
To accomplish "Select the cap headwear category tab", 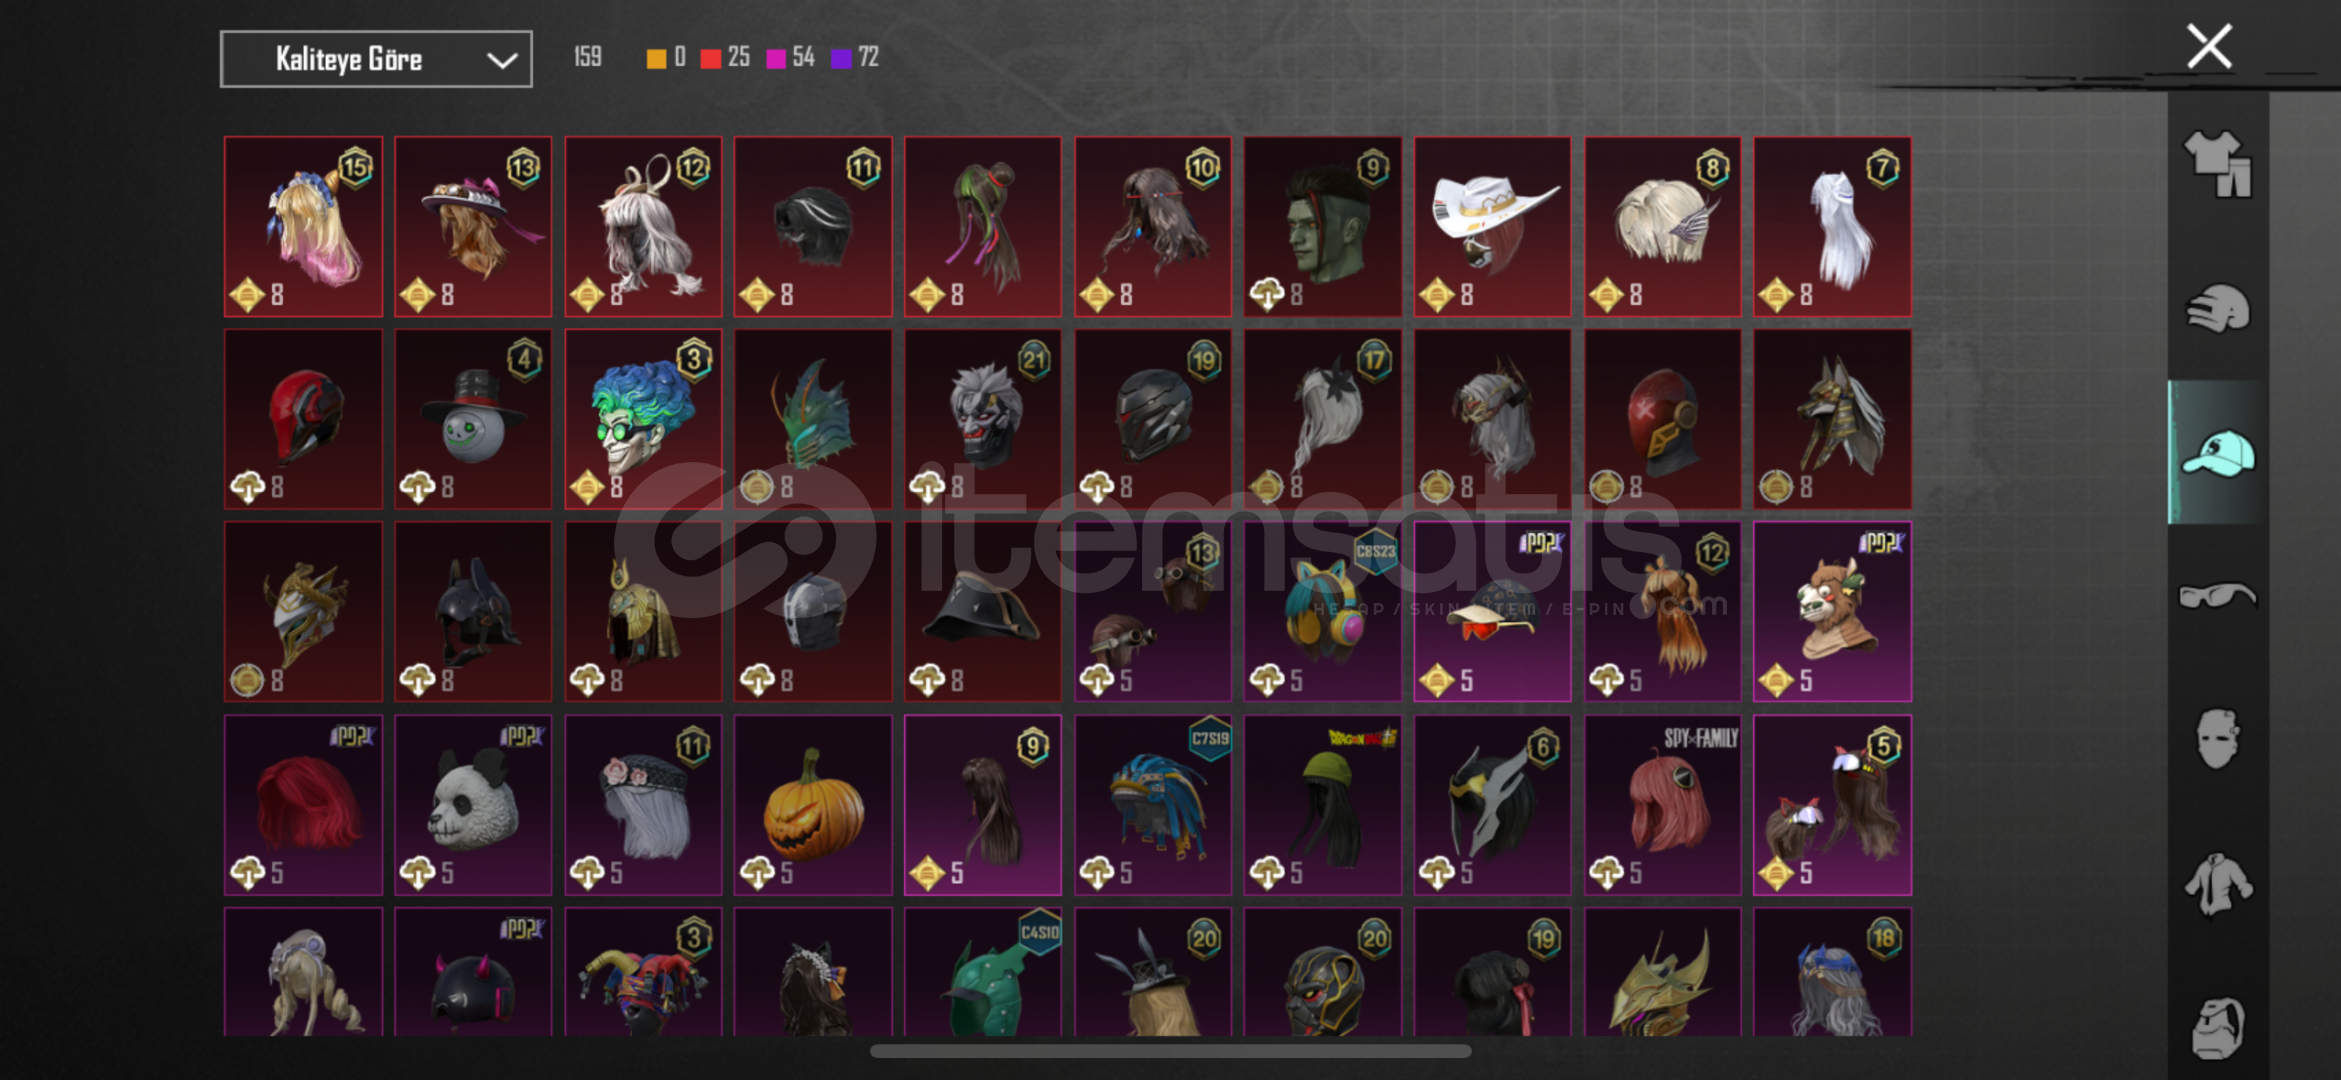I will tap(2218, 452).
